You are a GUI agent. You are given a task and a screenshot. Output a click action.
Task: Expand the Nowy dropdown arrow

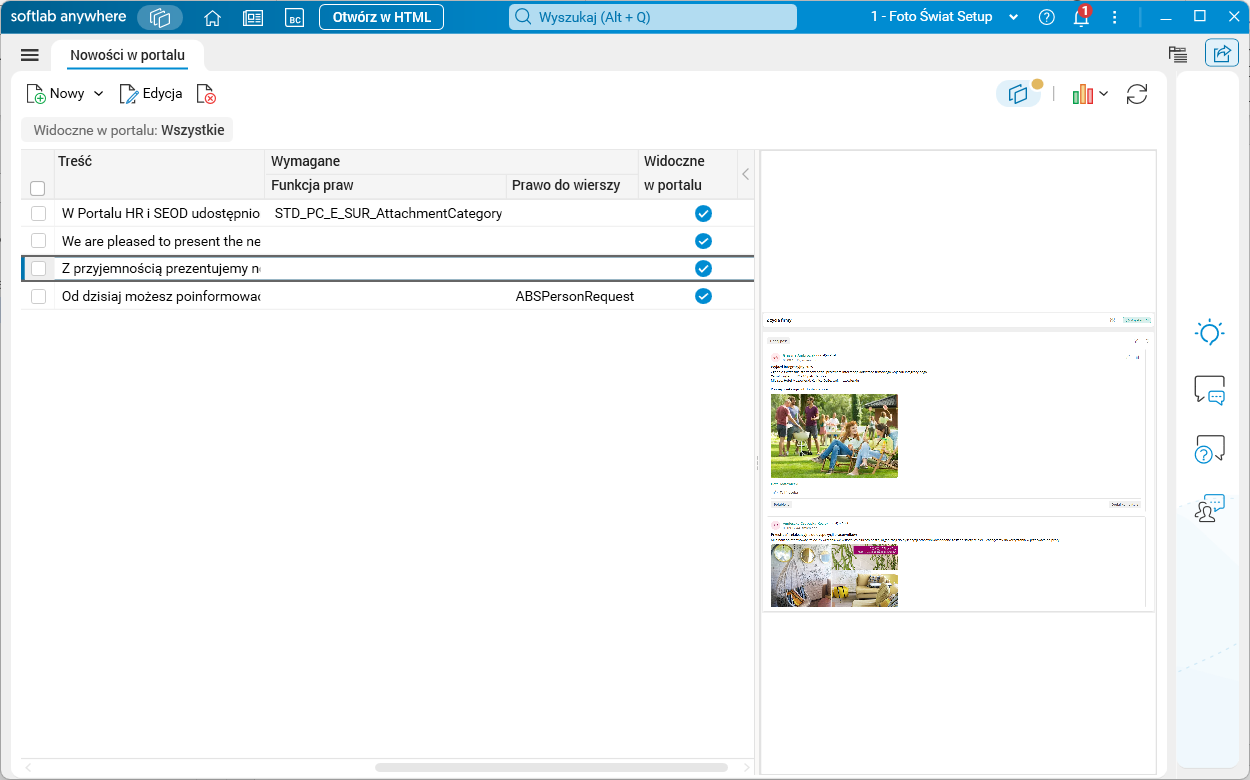pos(98,94)
